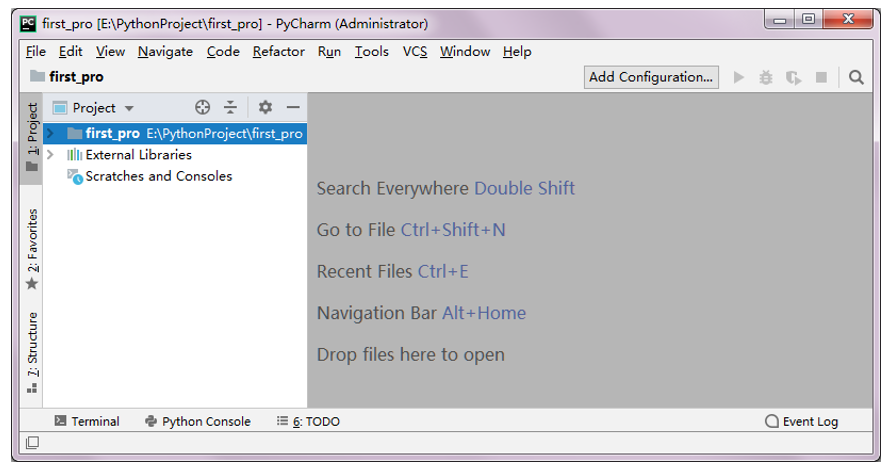Image resolution: width=895 pixels, height=474 pixels.
Task: Toggle the 7: Structure side tab
Action: (32, 352)
